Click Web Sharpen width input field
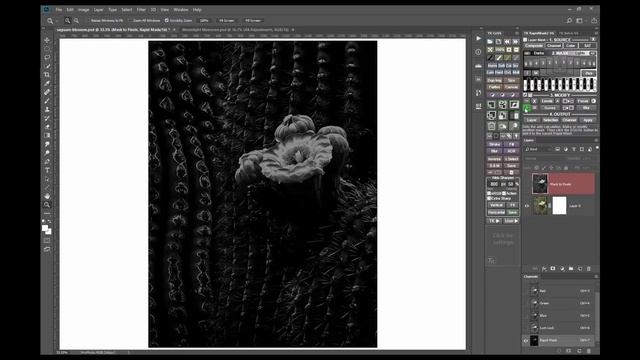 [494, 184]
